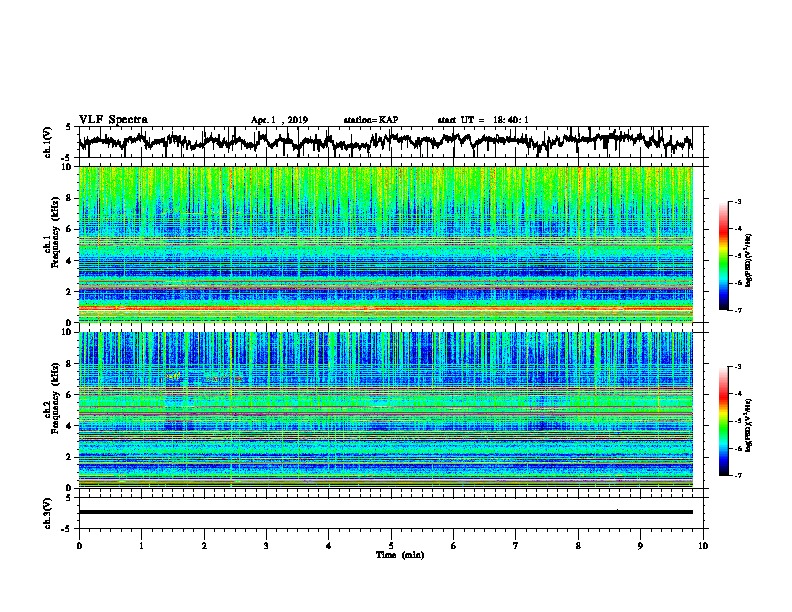Click the time-axis tick label "7"
This screenshot has height=612, width=792.
click(x=516, y=546)
